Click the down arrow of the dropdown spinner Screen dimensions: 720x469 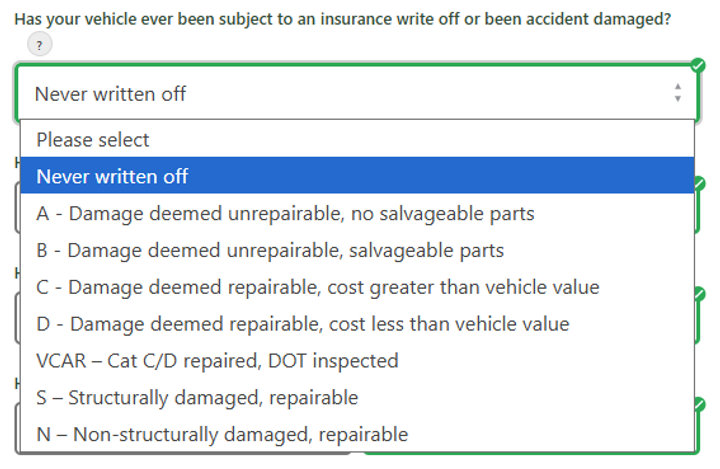coord(678,99)
